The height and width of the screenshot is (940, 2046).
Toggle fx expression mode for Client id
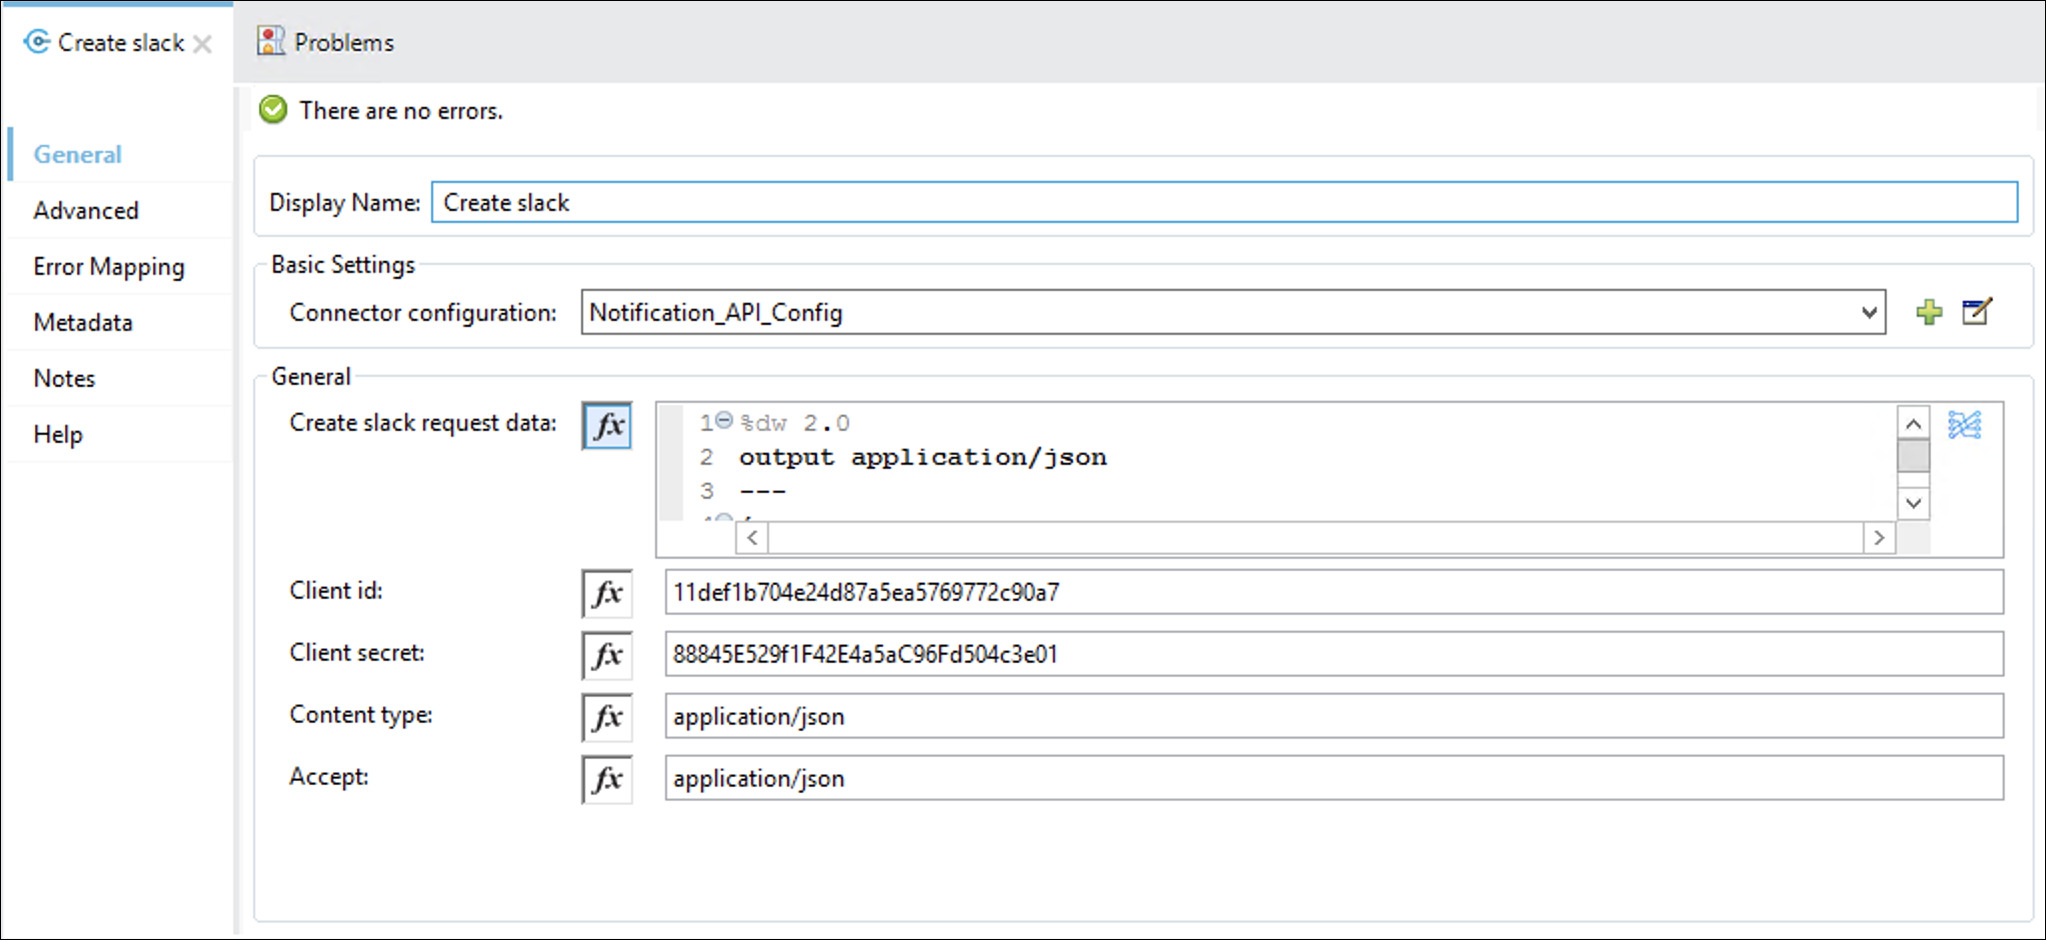click(607, 594)
